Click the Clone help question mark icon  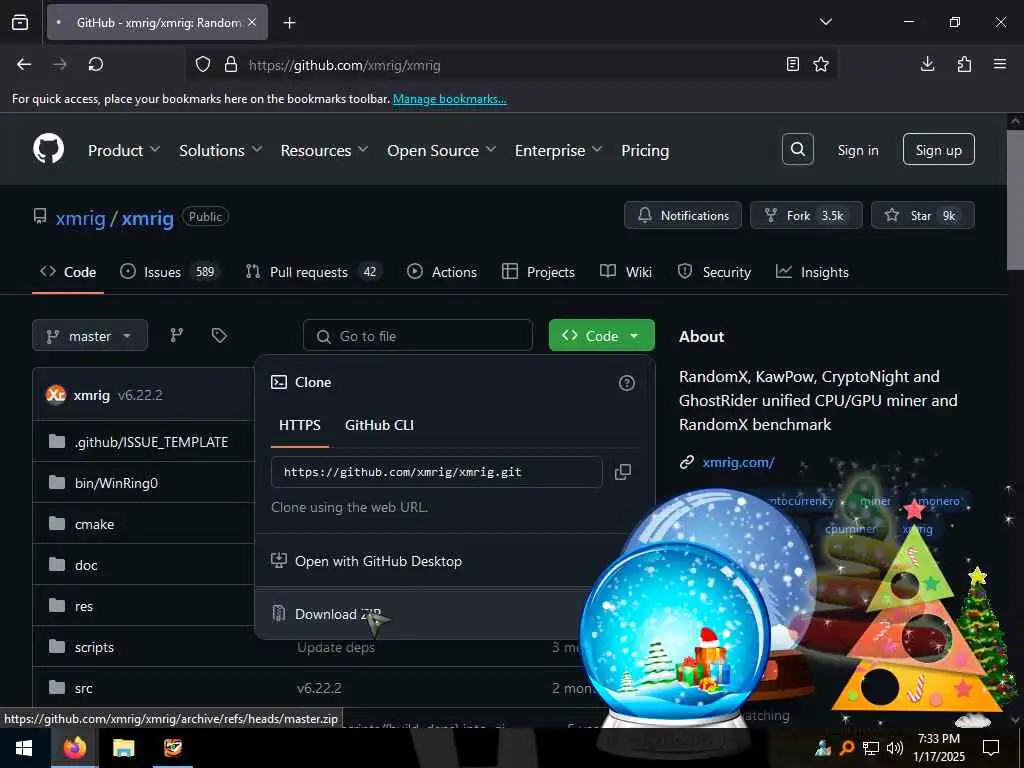pyautogui.click(x=626, y=383)
